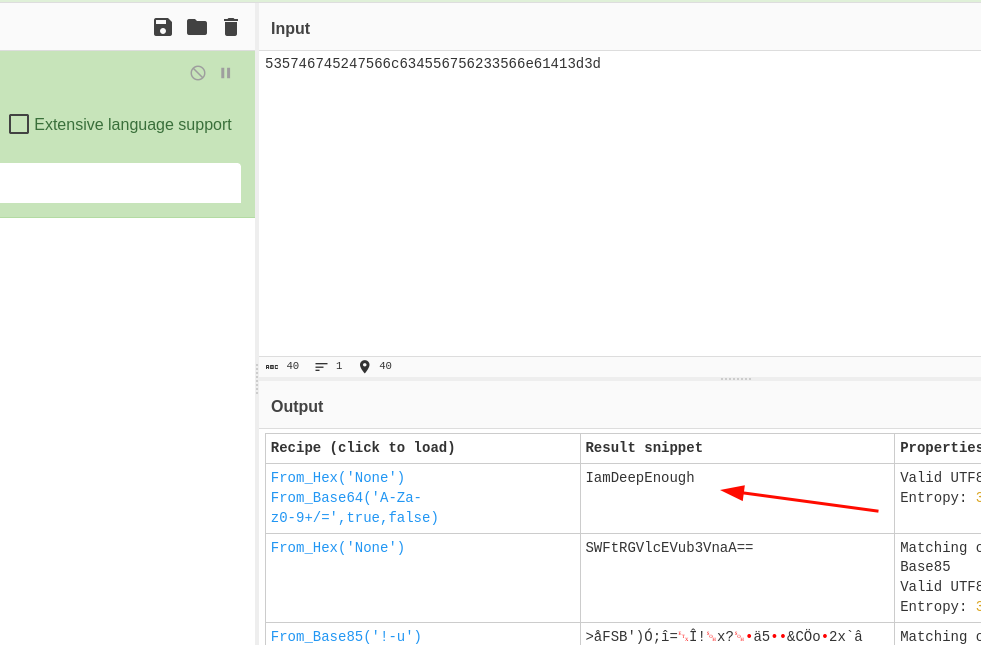Viewport: 981px width, 645px height.
Task: Enable Extensive language support checkbox
Action: 19,124
